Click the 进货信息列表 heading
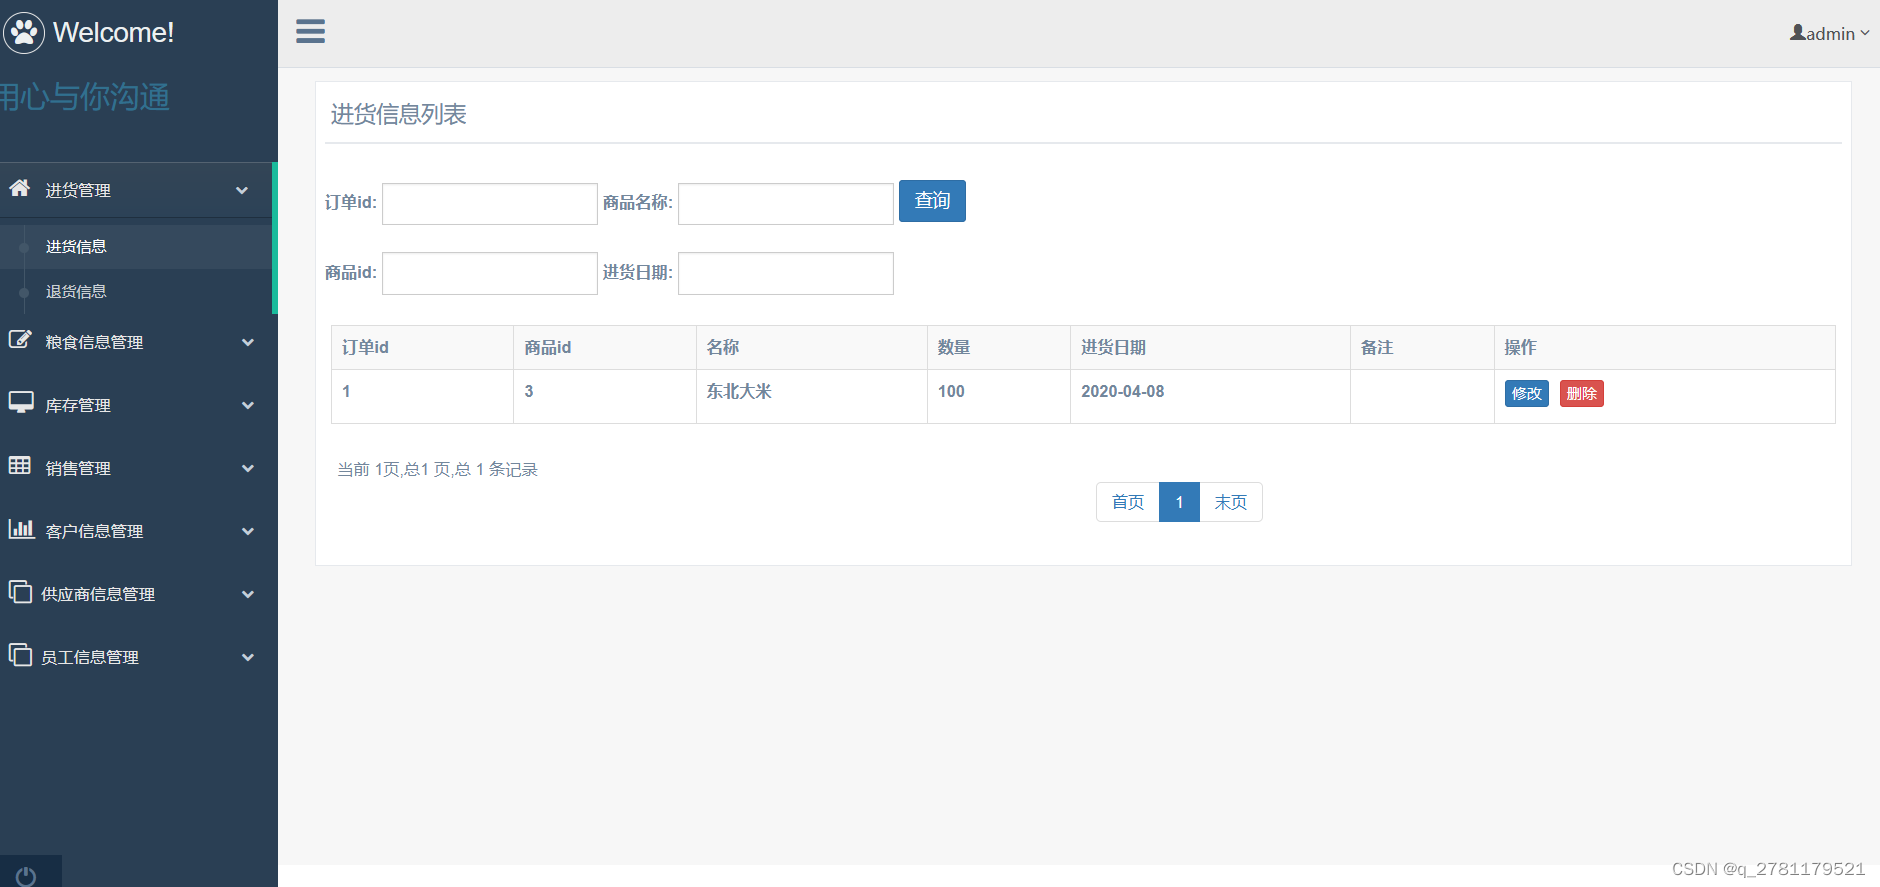The width and height of the screenshot is (1880, 887). point(399,114)
